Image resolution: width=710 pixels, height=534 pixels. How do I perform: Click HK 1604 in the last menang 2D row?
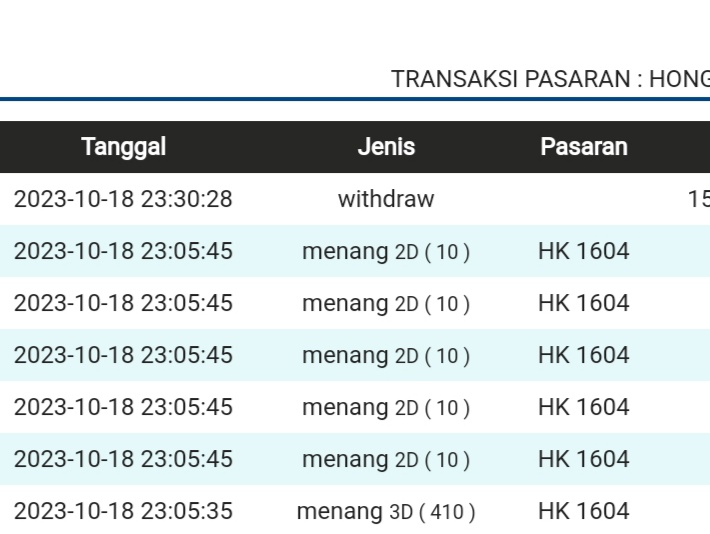(584, 459)
